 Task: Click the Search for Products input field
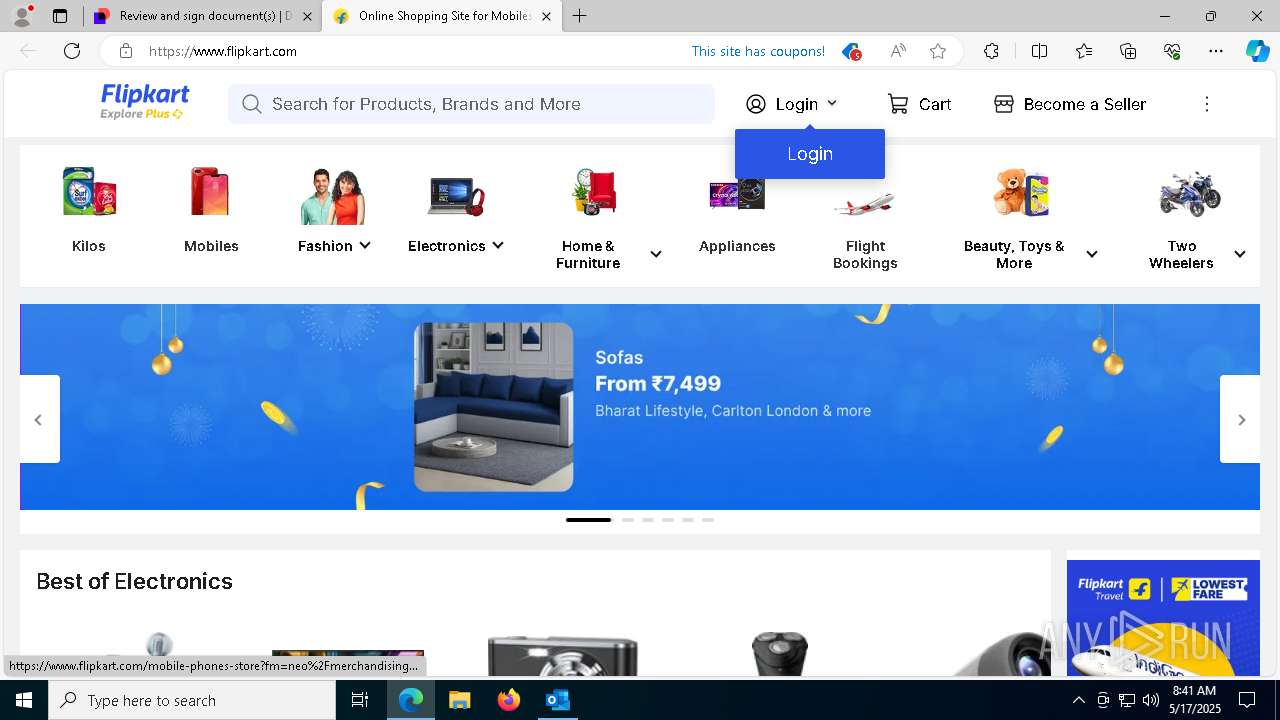[x=471, y=104]
